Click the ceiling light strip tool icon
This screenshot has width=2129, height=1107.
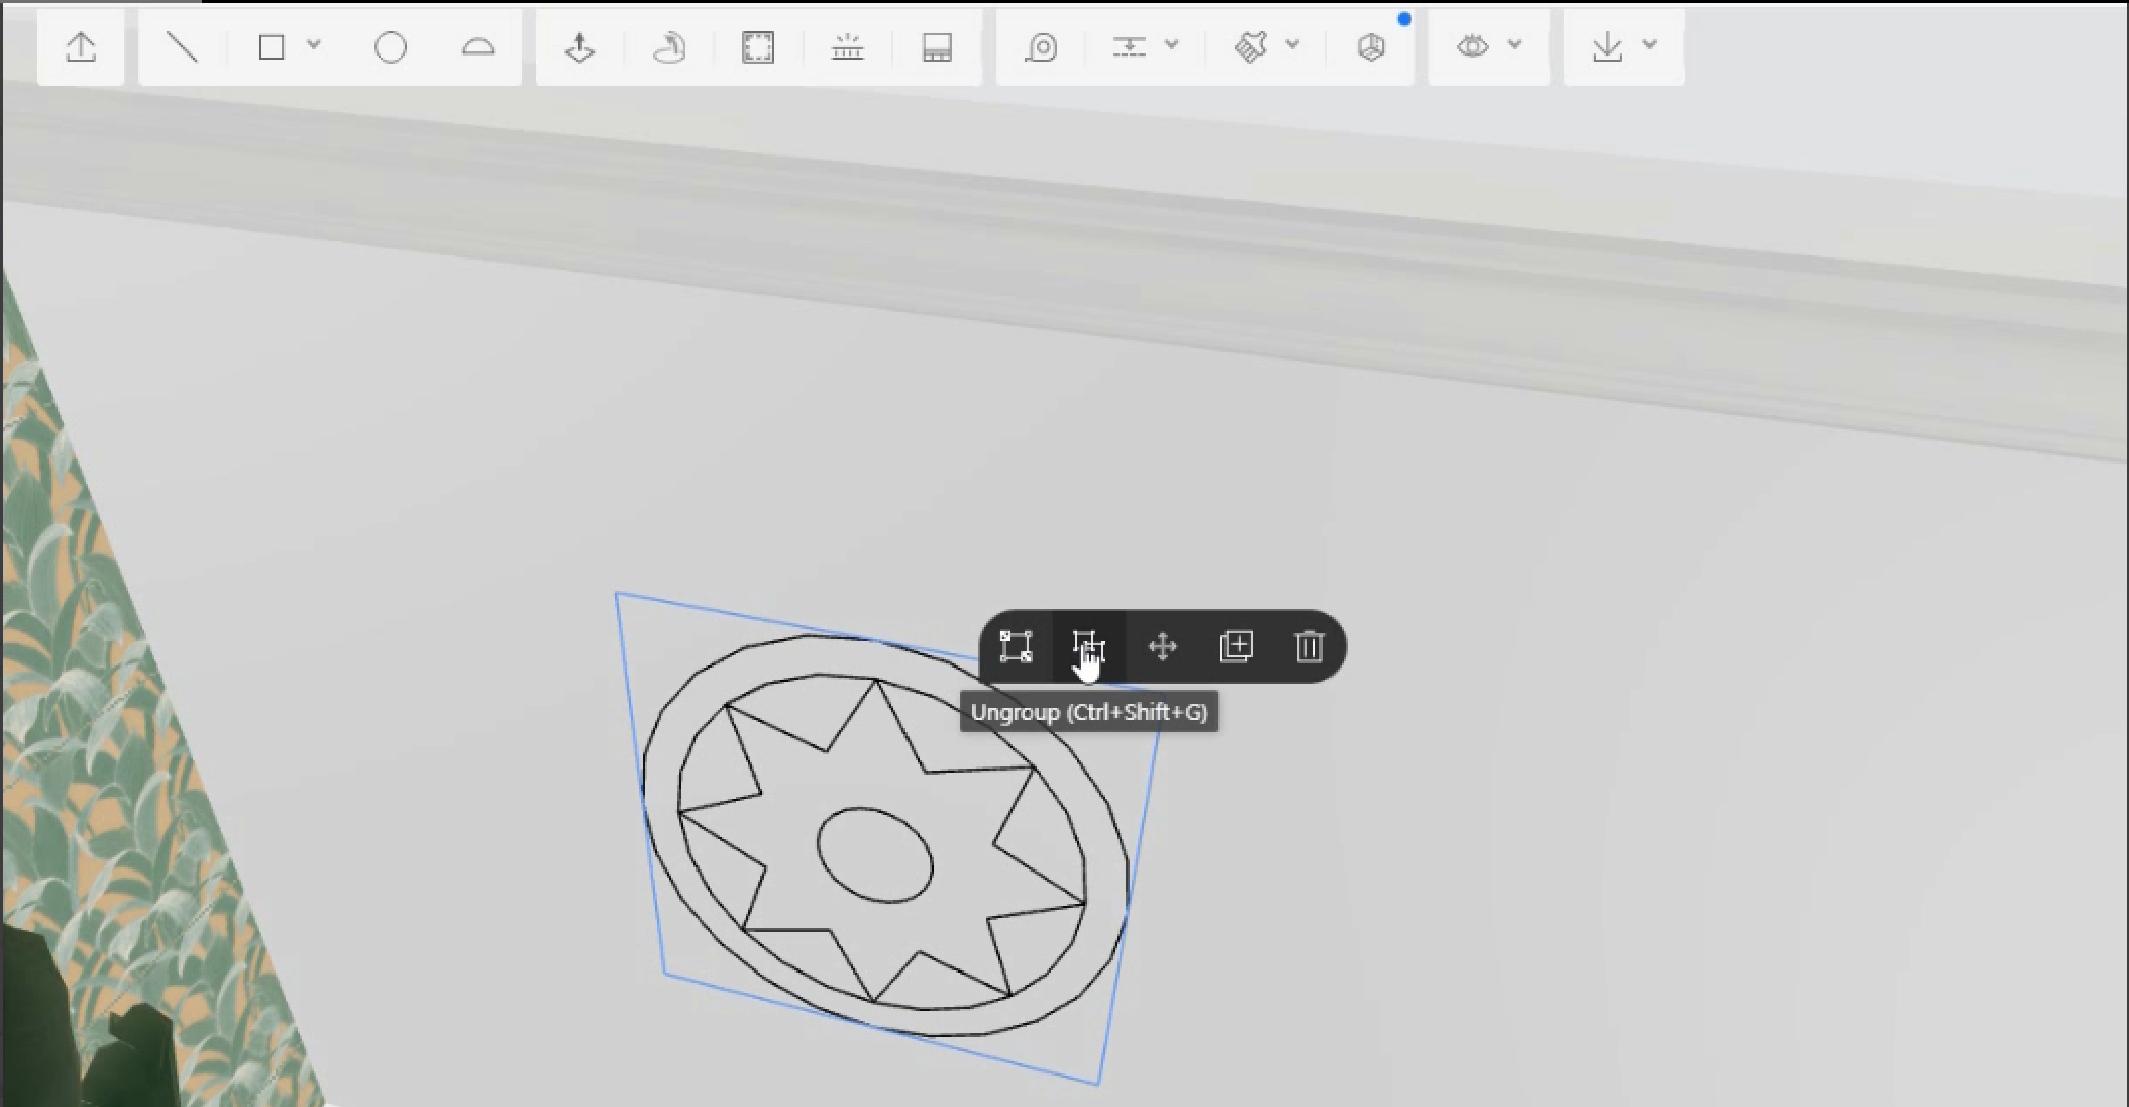point(847,47)
